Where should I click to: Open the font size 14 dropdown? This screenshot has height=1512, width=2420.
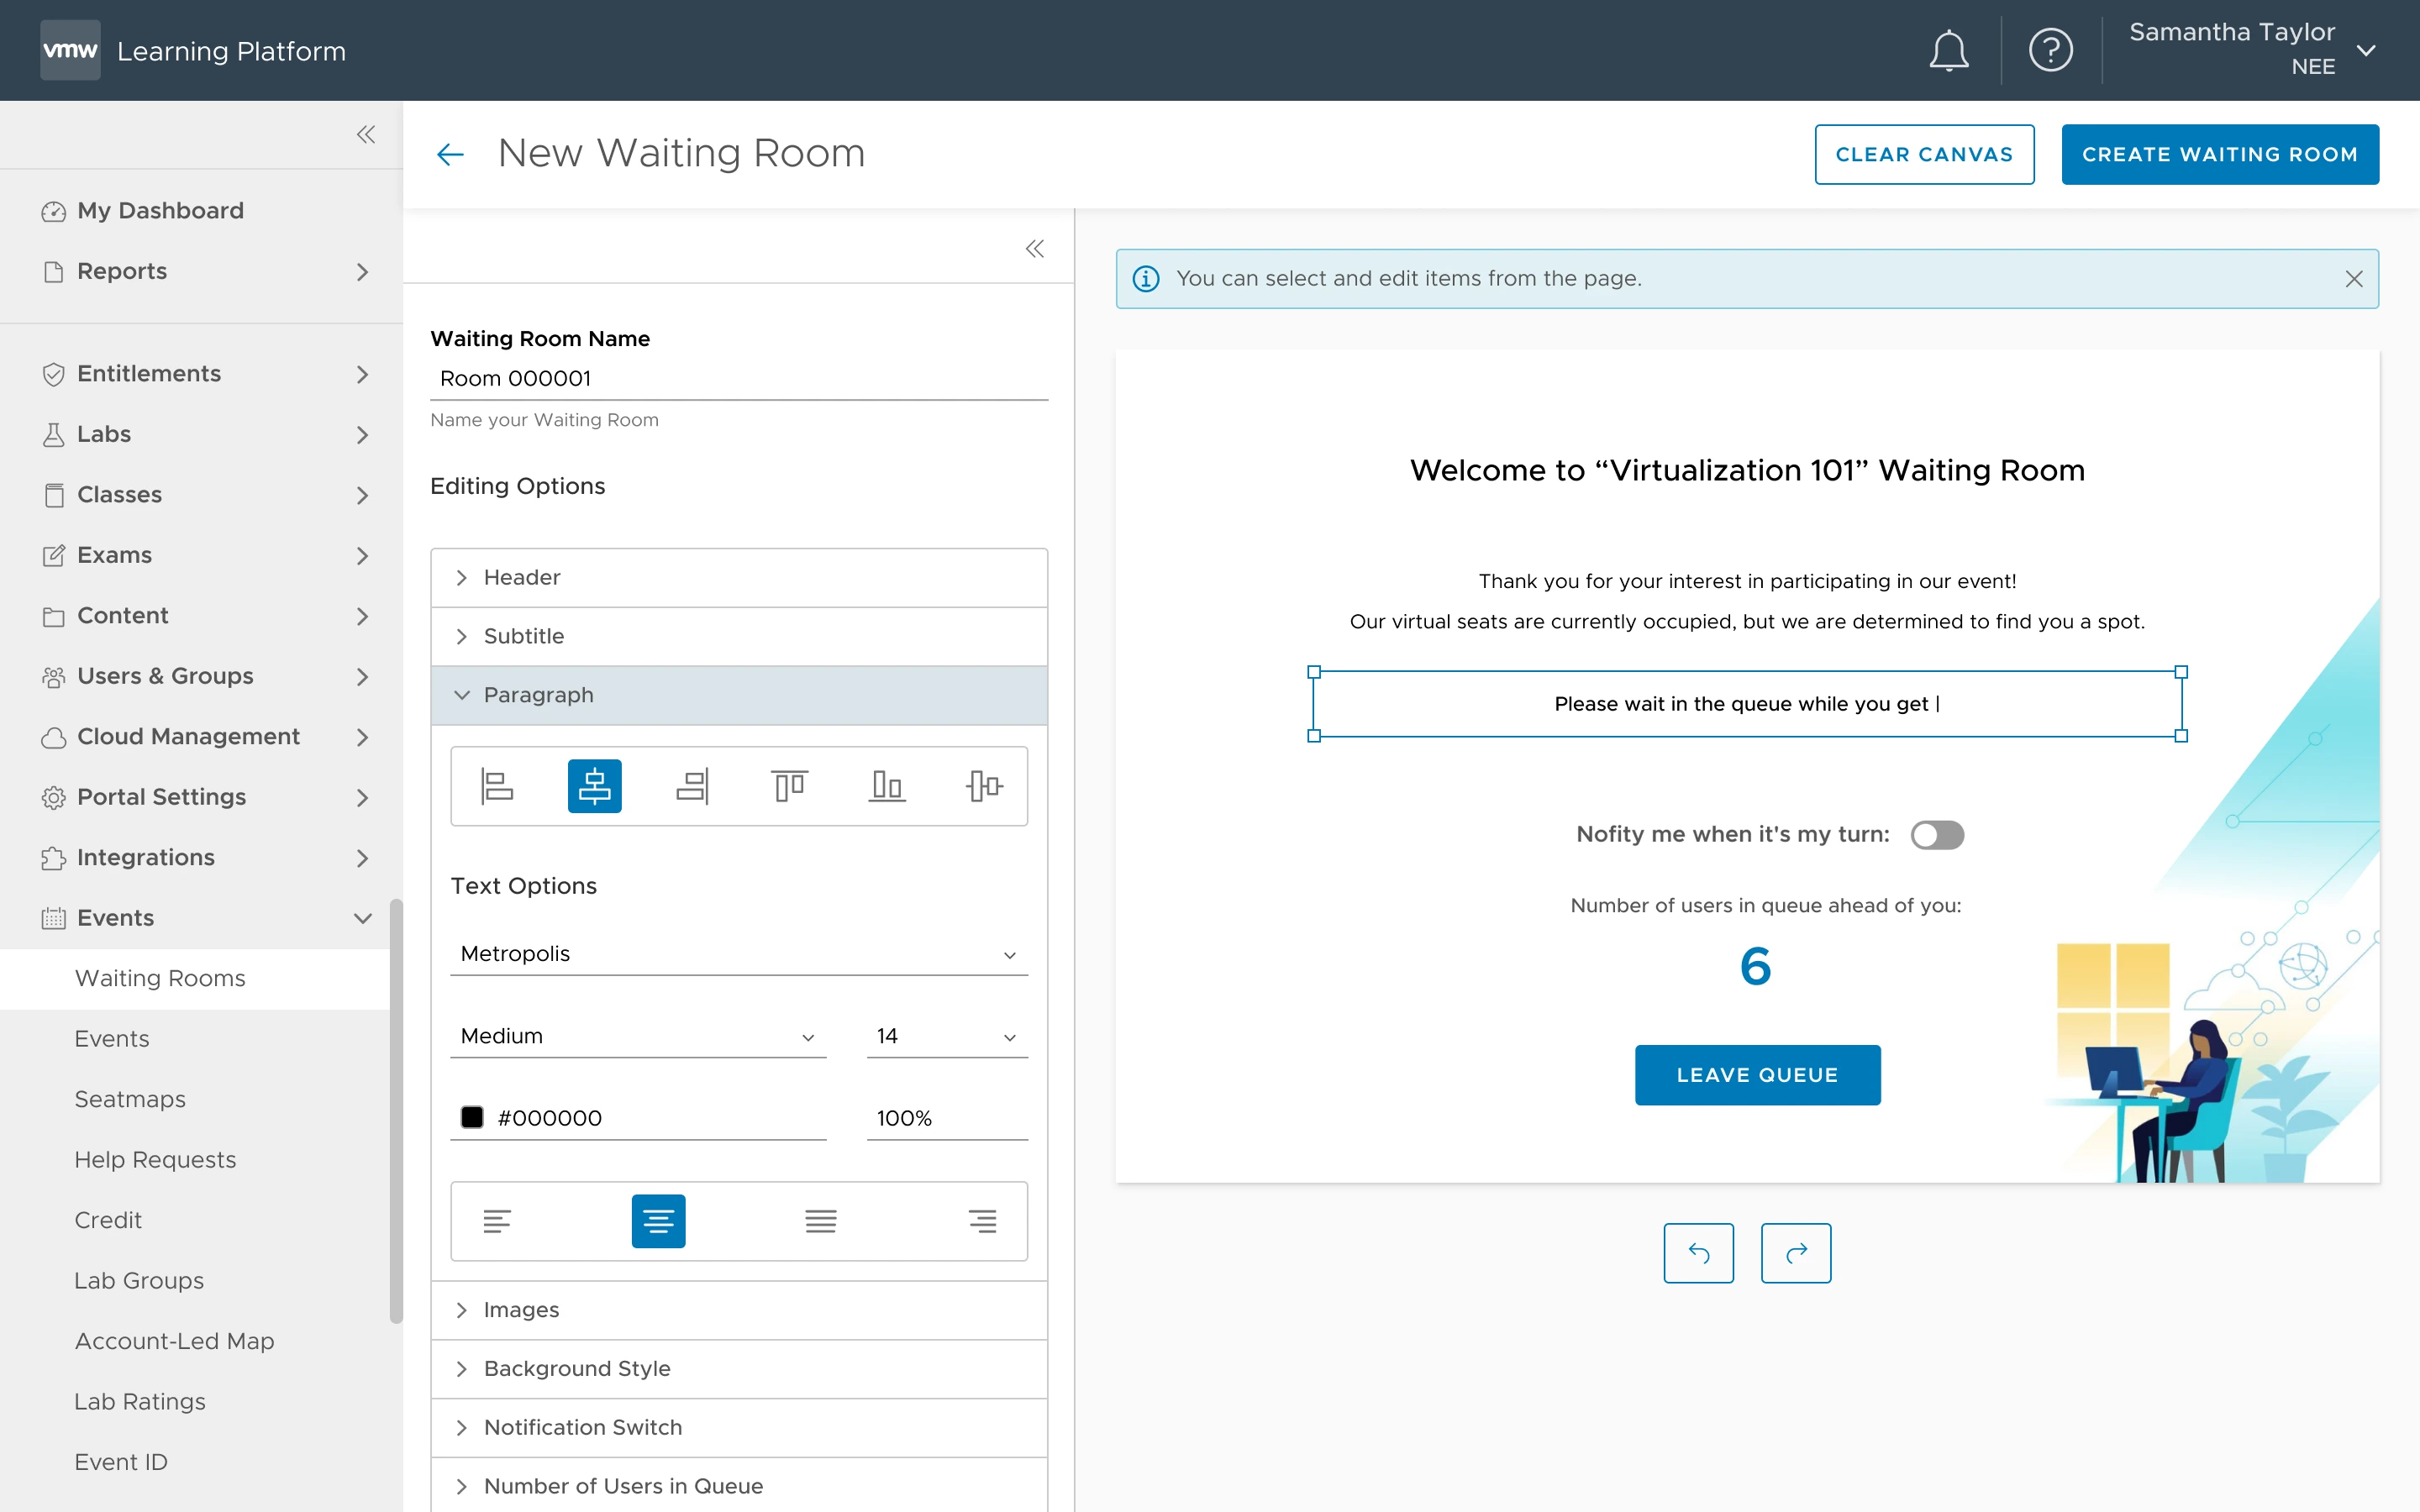click(x=945, y=1036)
